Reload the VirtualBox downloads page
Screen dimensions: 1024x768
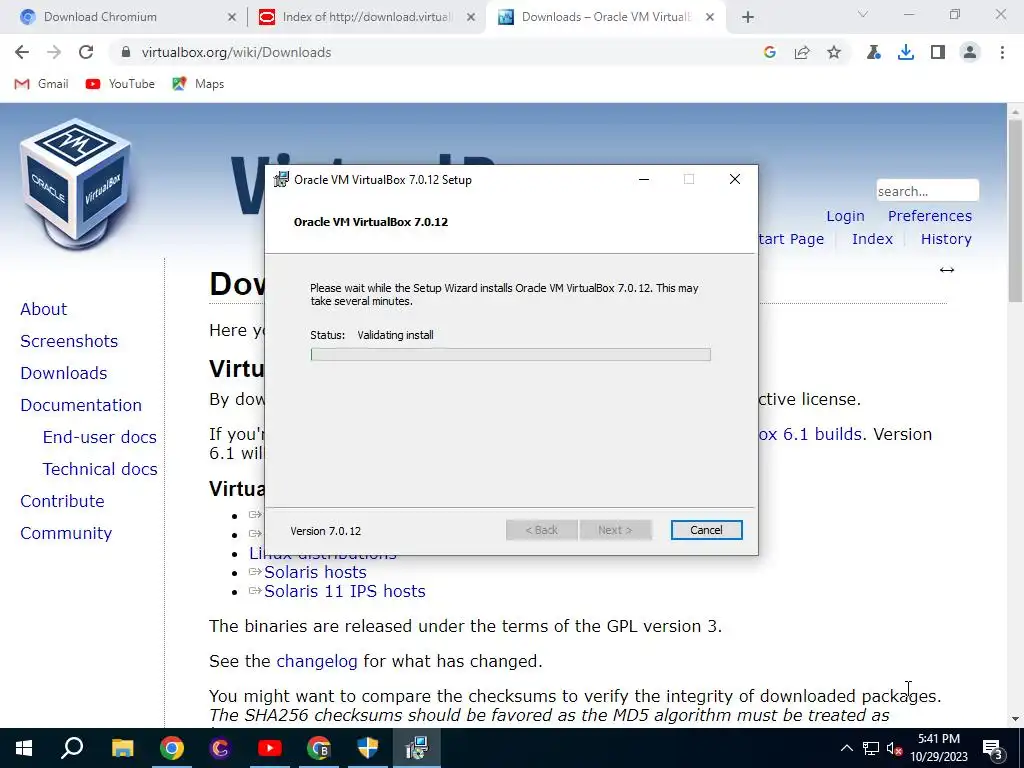(x=86, y=52)
